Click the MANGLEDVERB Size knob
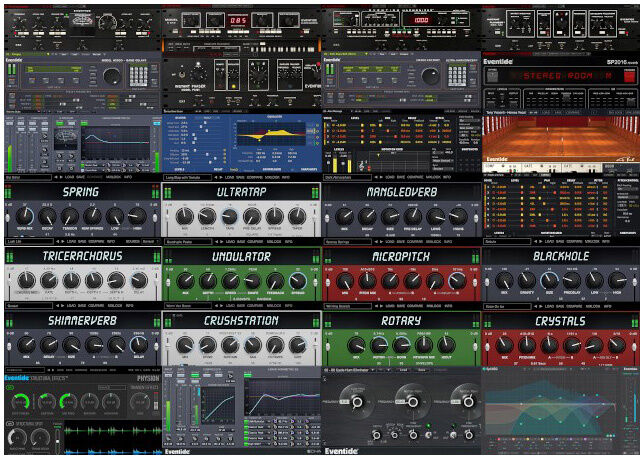This screenshot has width=640, height=456. (390, 217)
